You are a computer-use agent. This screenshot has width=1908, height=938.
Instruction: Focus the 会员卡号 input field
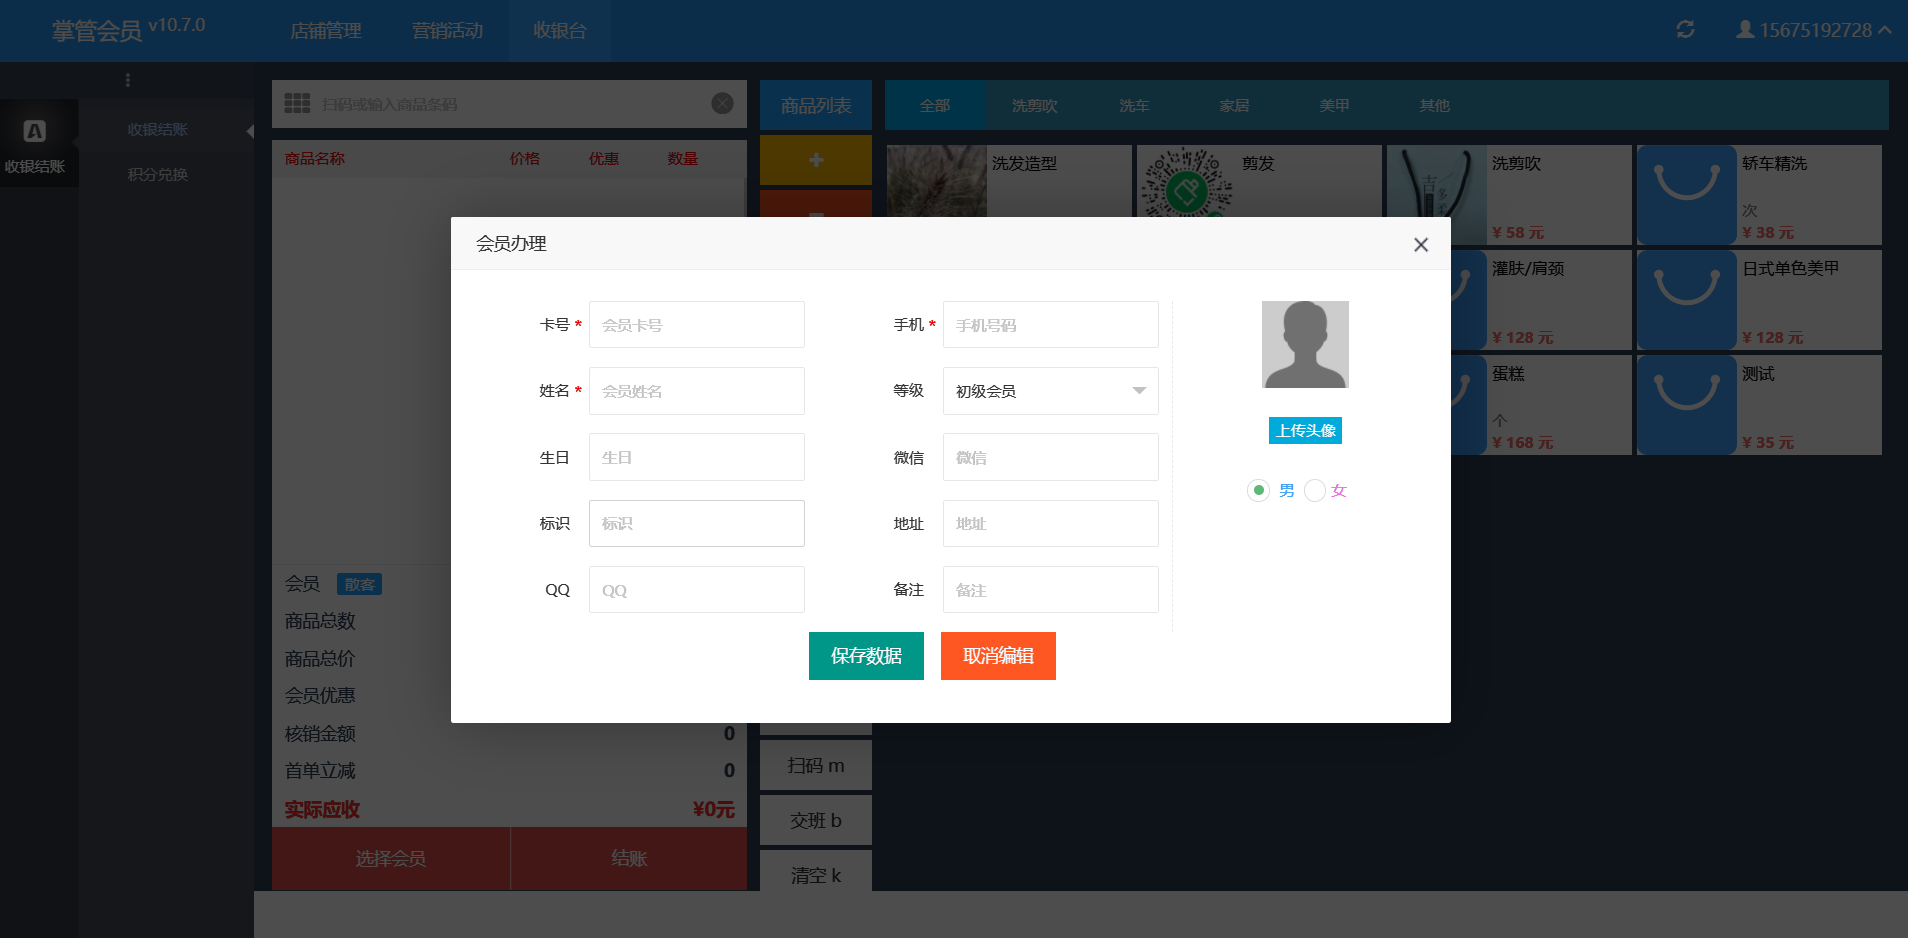tap(697, 325)
